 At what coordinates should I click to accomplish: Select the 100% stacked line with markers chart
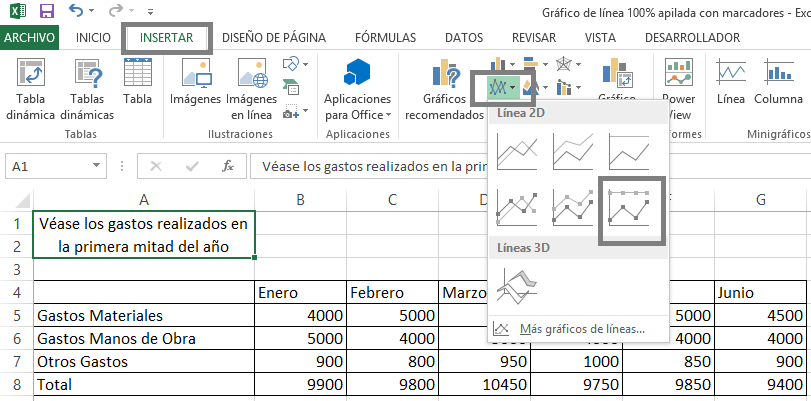(629, 211)
